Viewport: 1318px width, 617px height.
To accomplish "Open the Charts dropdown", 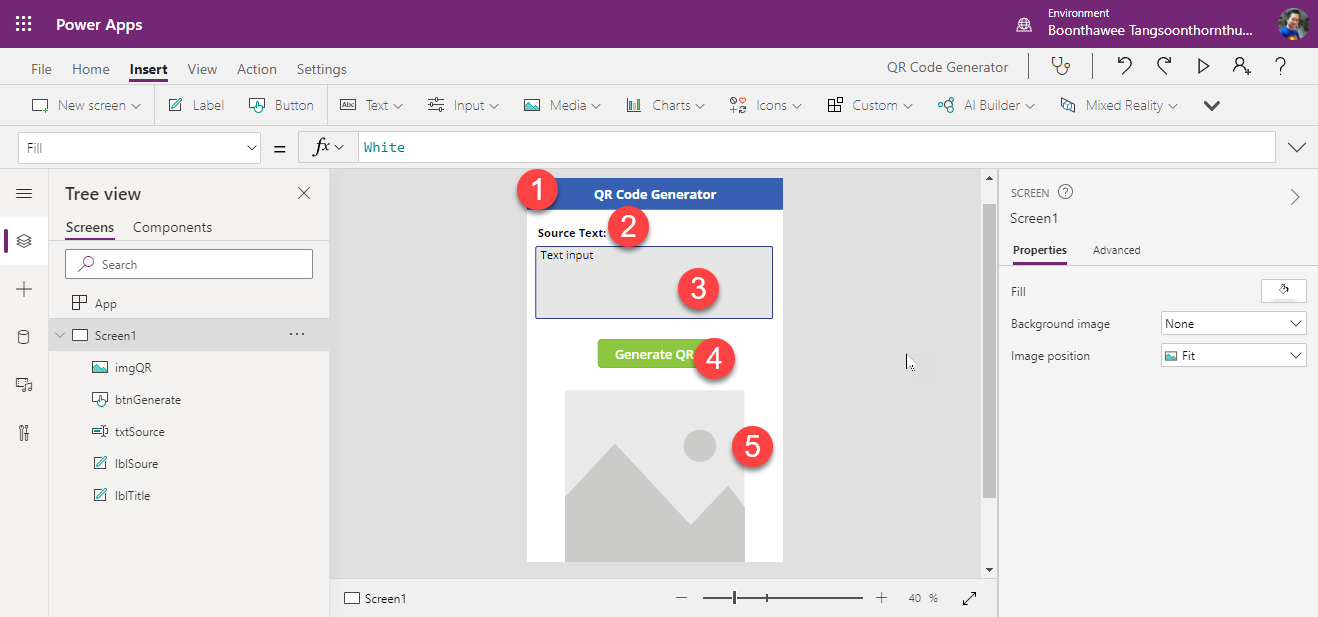I will (665, 105).
